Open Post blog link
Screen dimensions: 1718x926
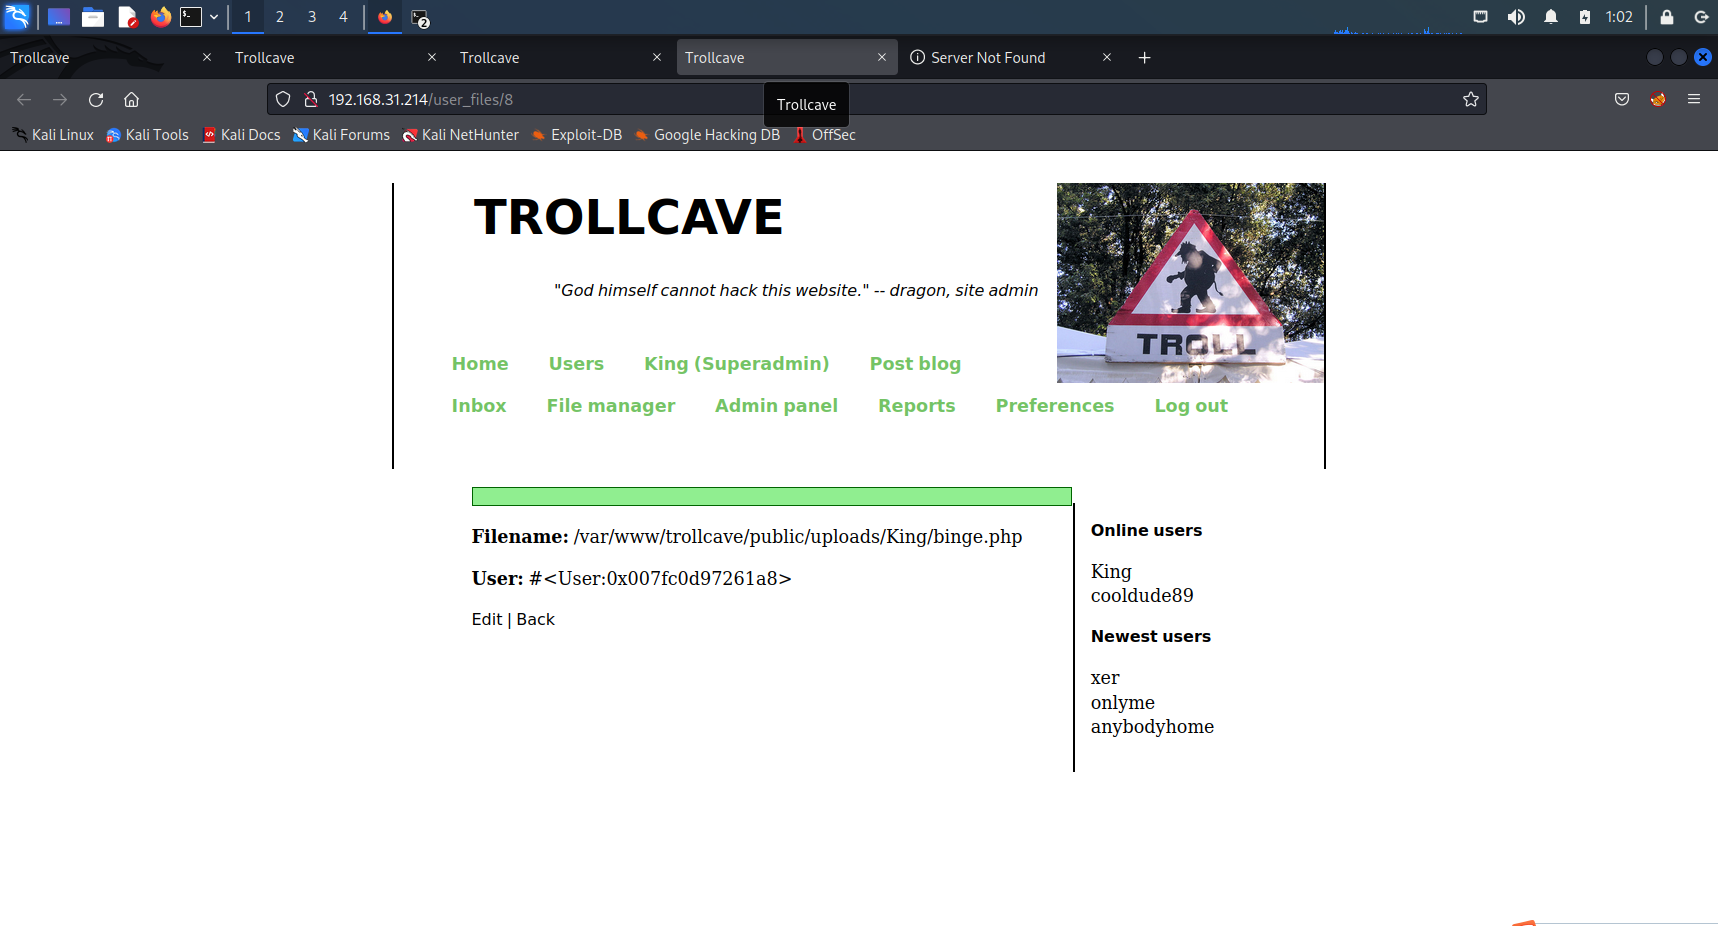pos(915,364)
